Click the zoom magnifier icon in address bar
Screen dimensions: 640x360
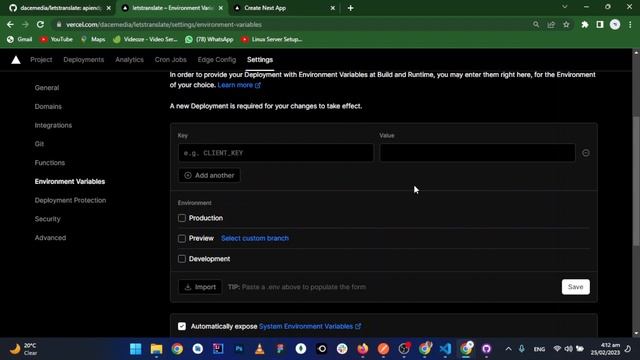click(x=536, y=24)
